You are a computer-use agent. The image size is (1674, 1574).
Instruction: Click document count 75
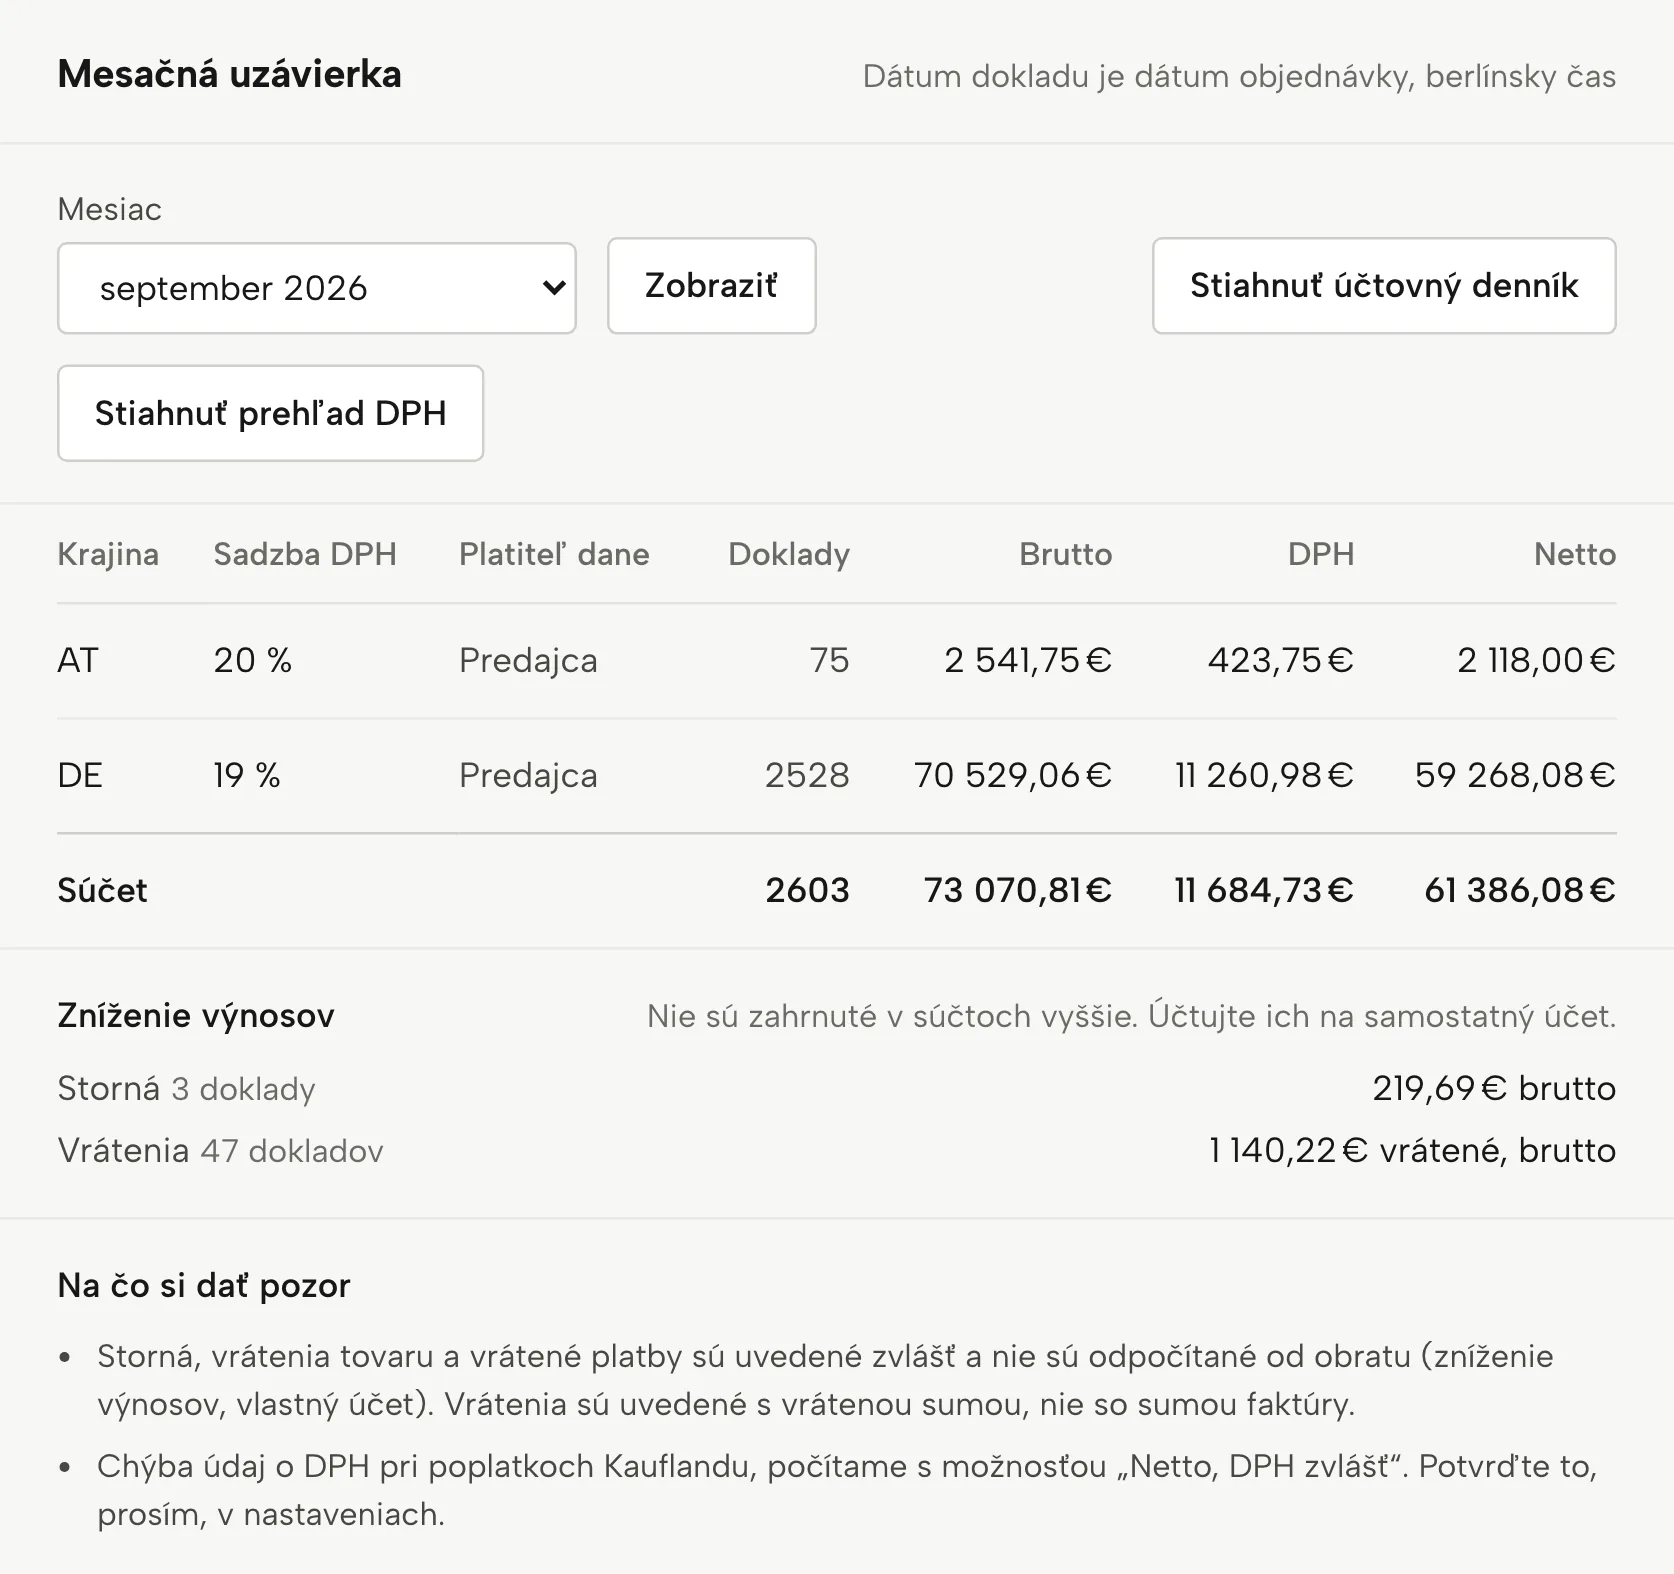[x=829, y=660]
